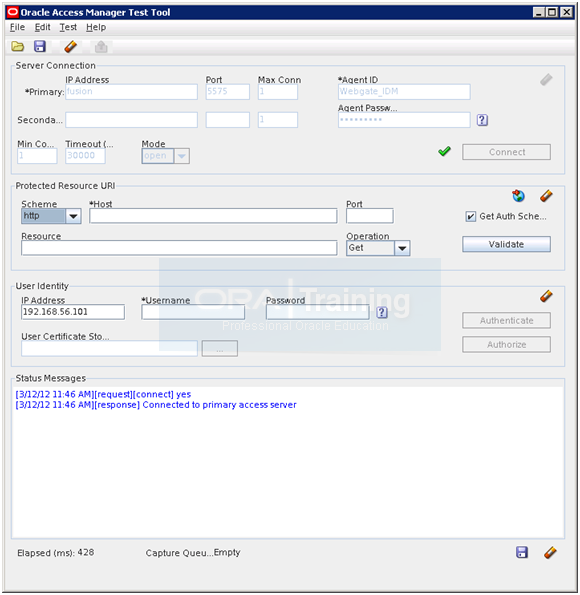Click the Timeout field 30000
This screenshot has width=580, height=595.
[x=85, y=156]
